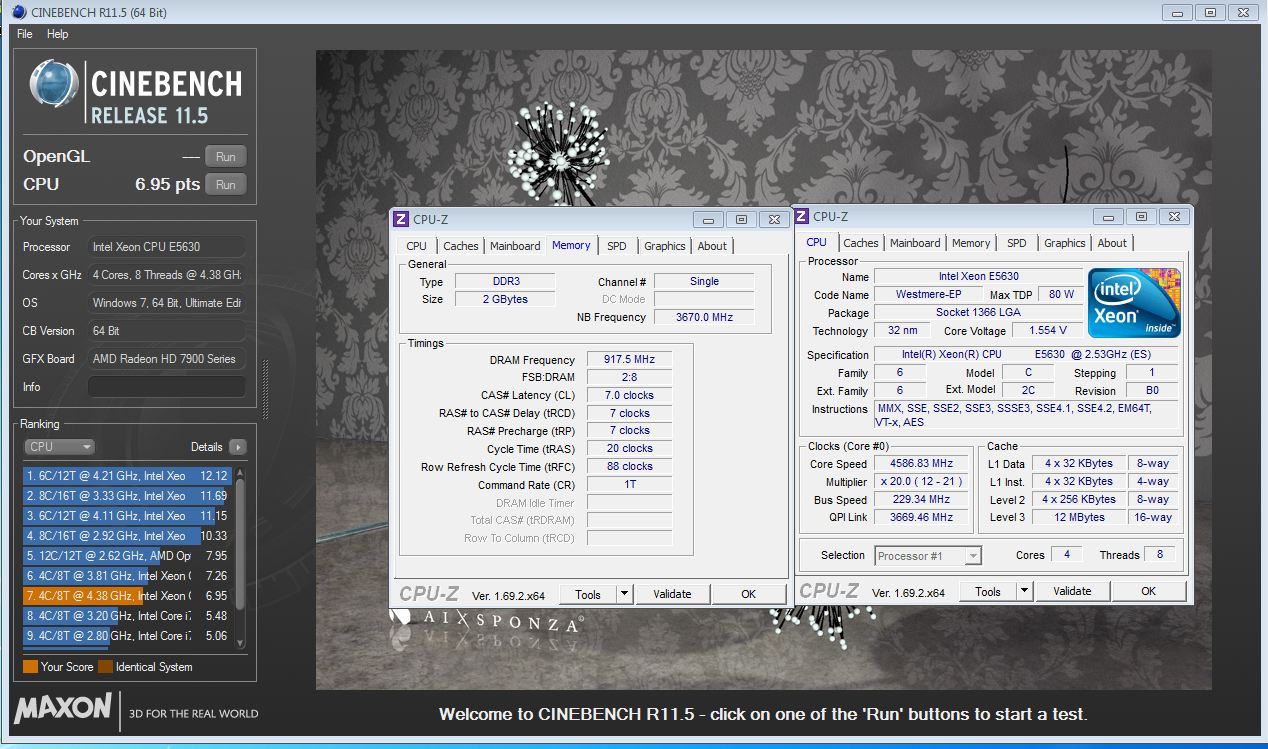Click OK in right CPU-Z window
Image resolution: width=1268 pixels, height=749 pixels.
(1149, 591)
